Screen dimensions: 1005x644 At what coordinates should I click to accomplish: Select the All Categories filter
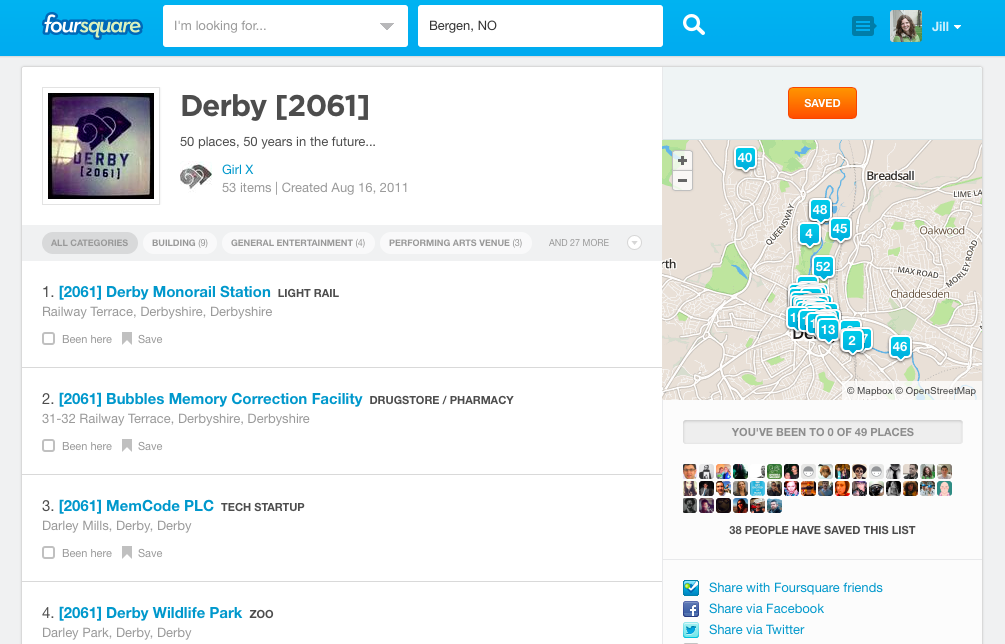point(90,243)
